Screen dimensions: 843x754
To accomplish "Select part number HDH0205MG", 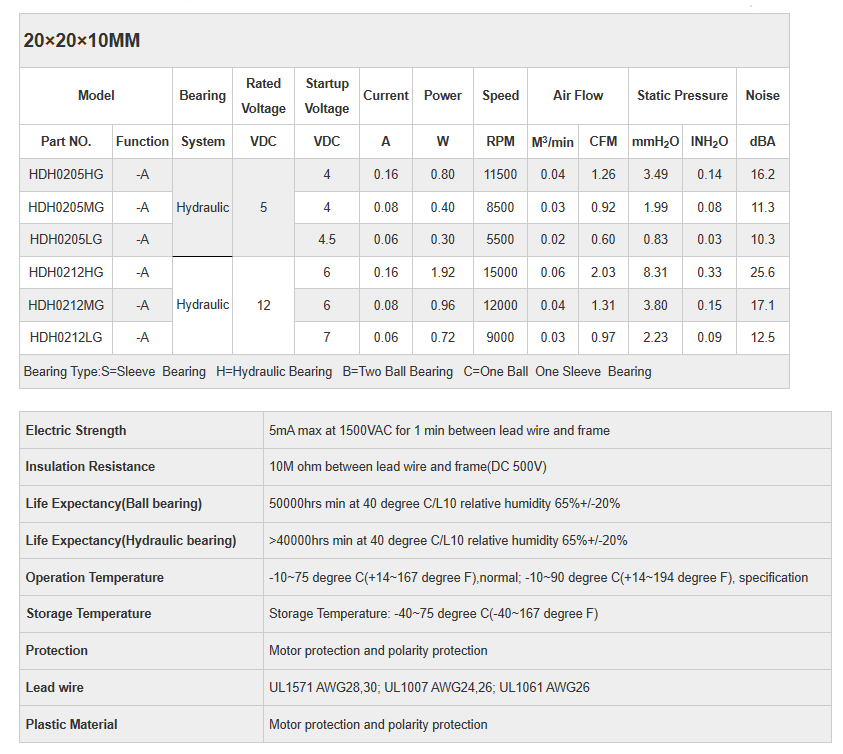I will click(x=66, y=208).
